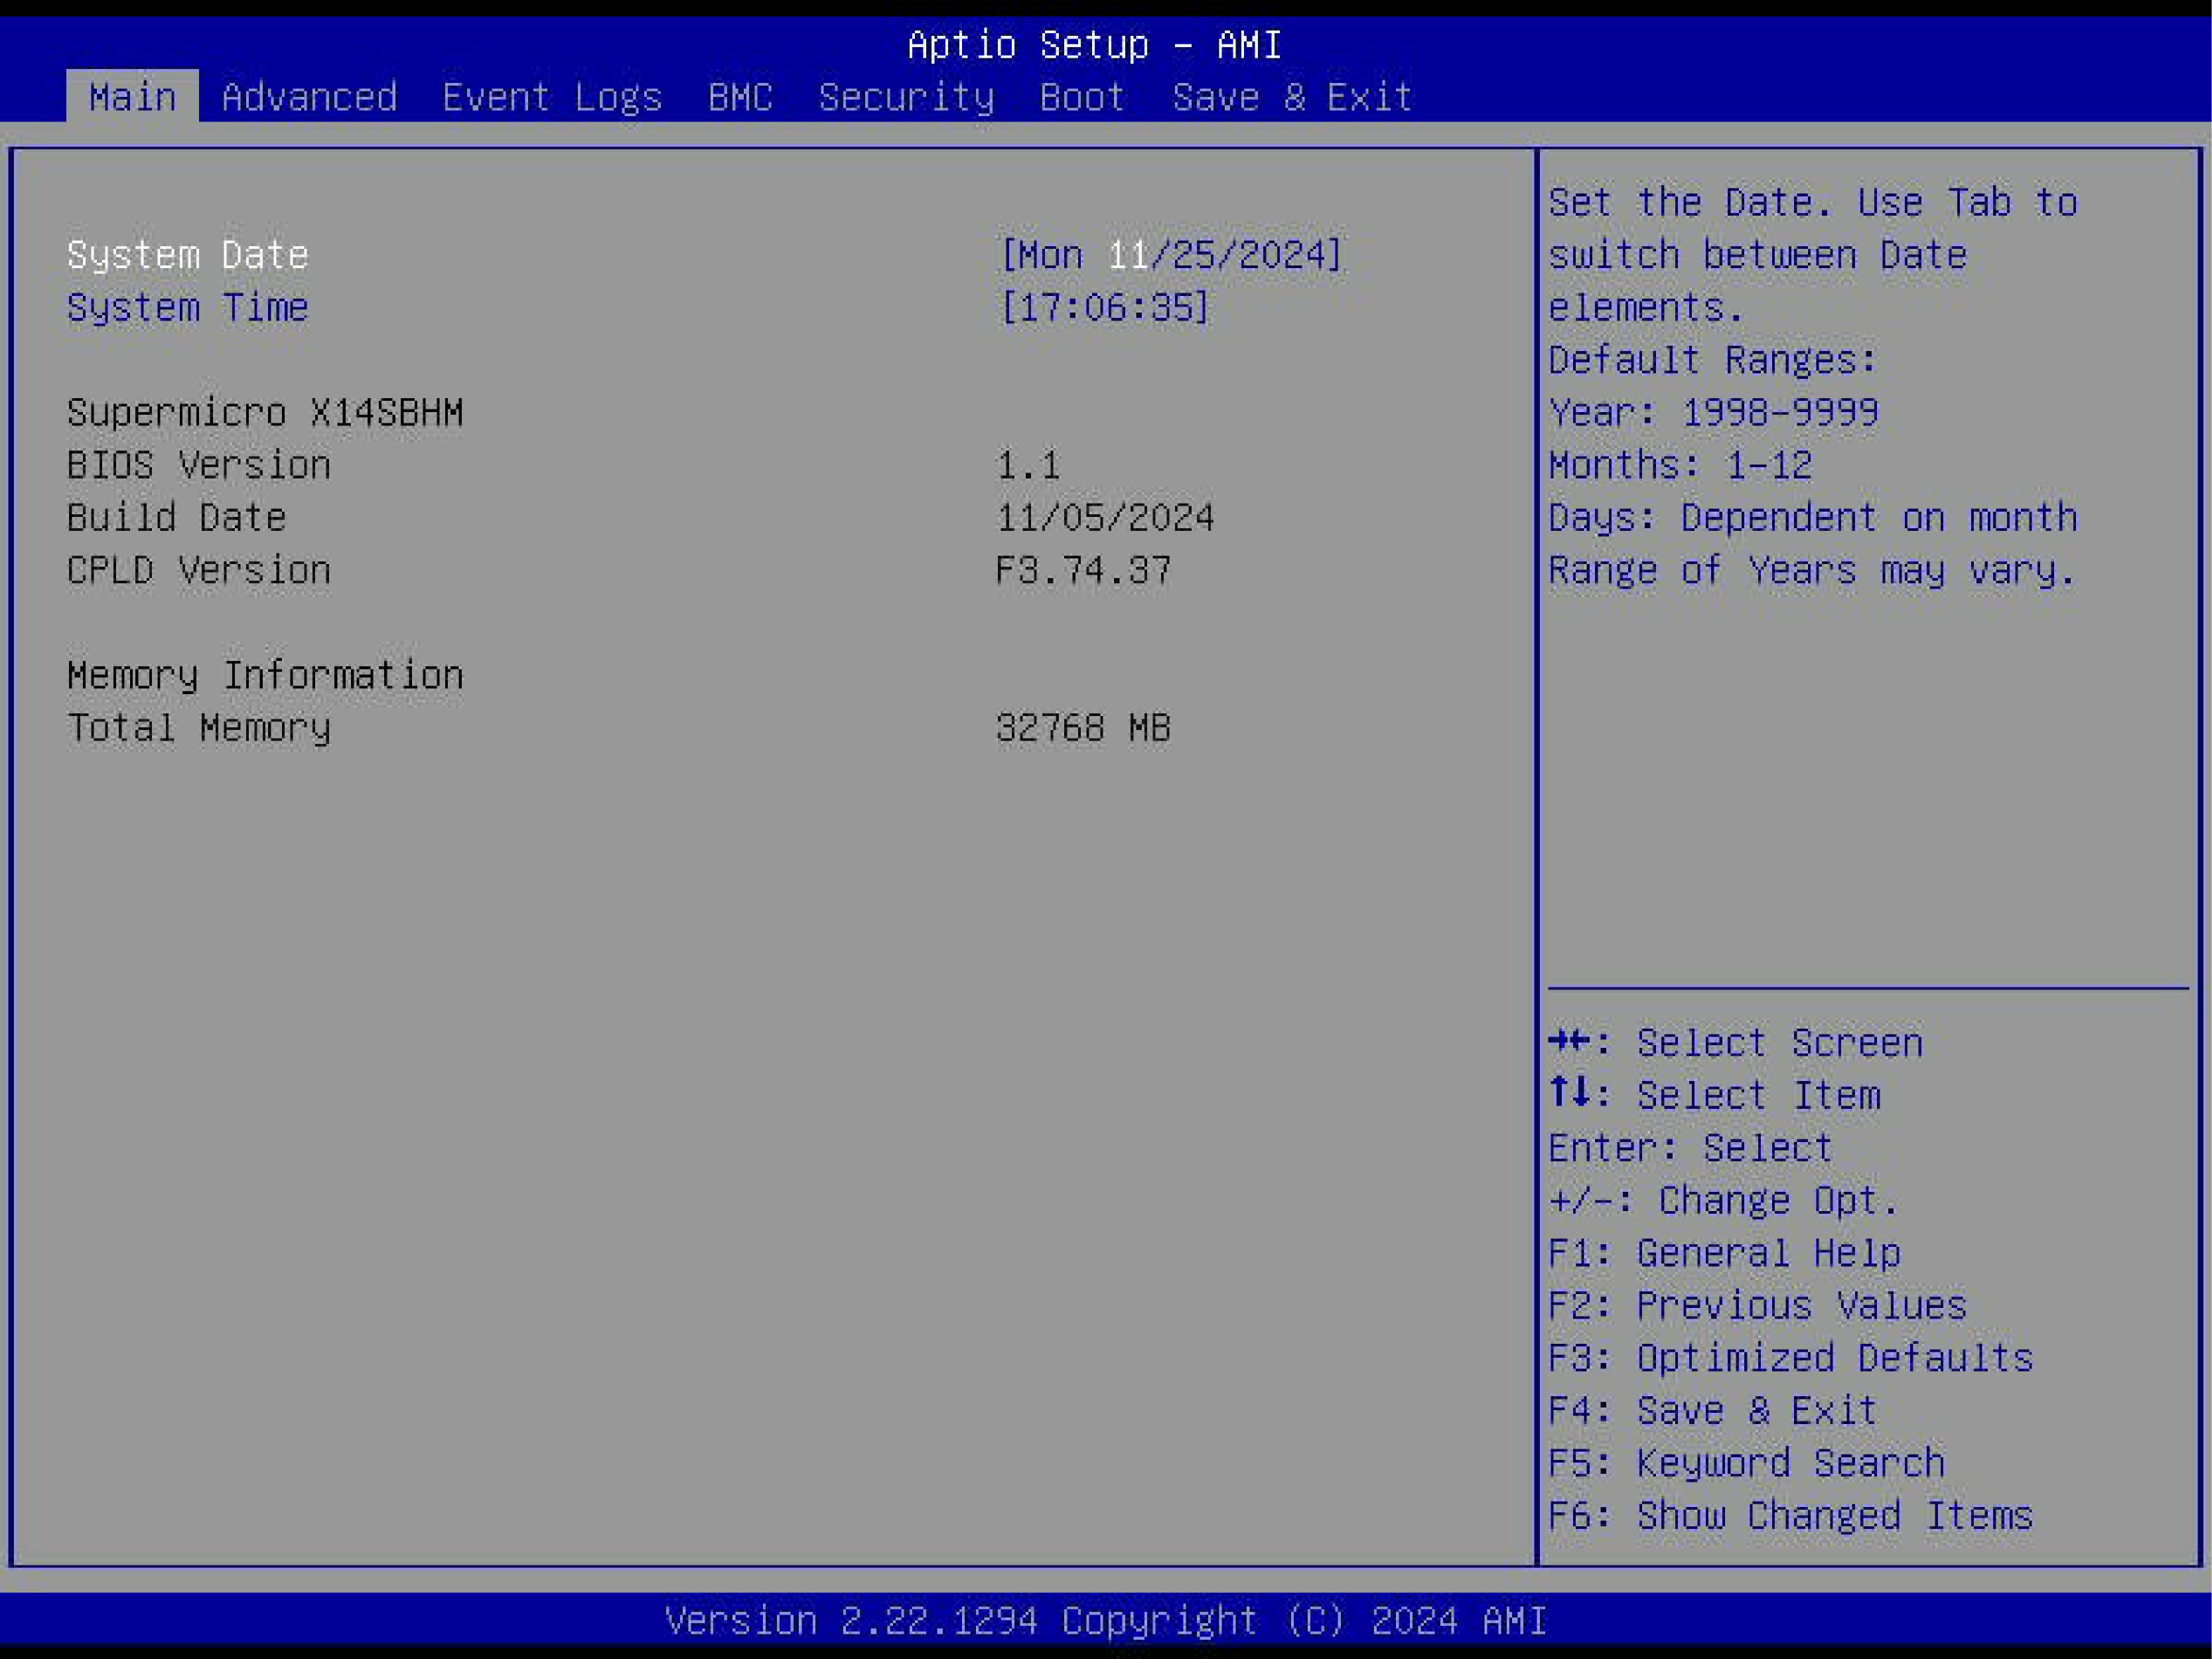The width and height of the screenshot is (2212, 1659).
Task: Click the F2 Previous Values hint
Action: [1757, 1306]
